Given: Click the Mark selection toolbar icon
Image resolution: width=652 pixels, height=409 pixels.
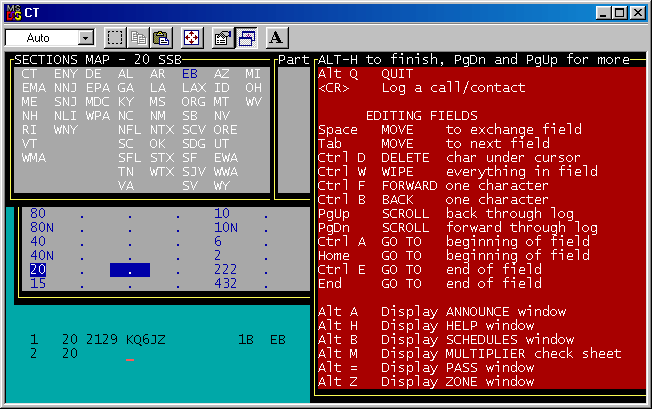Looking at the screenshot, I should point(114,38).
